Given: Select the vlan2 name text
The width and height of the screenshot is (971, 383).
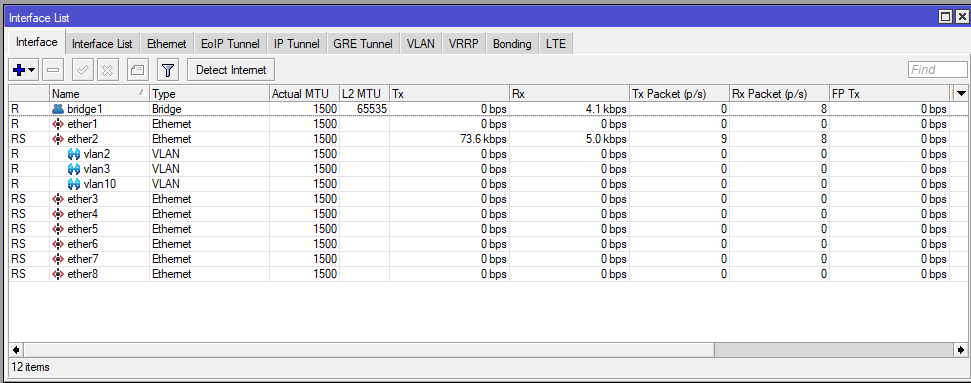Looking at the screenshot, I should [97, 154].
